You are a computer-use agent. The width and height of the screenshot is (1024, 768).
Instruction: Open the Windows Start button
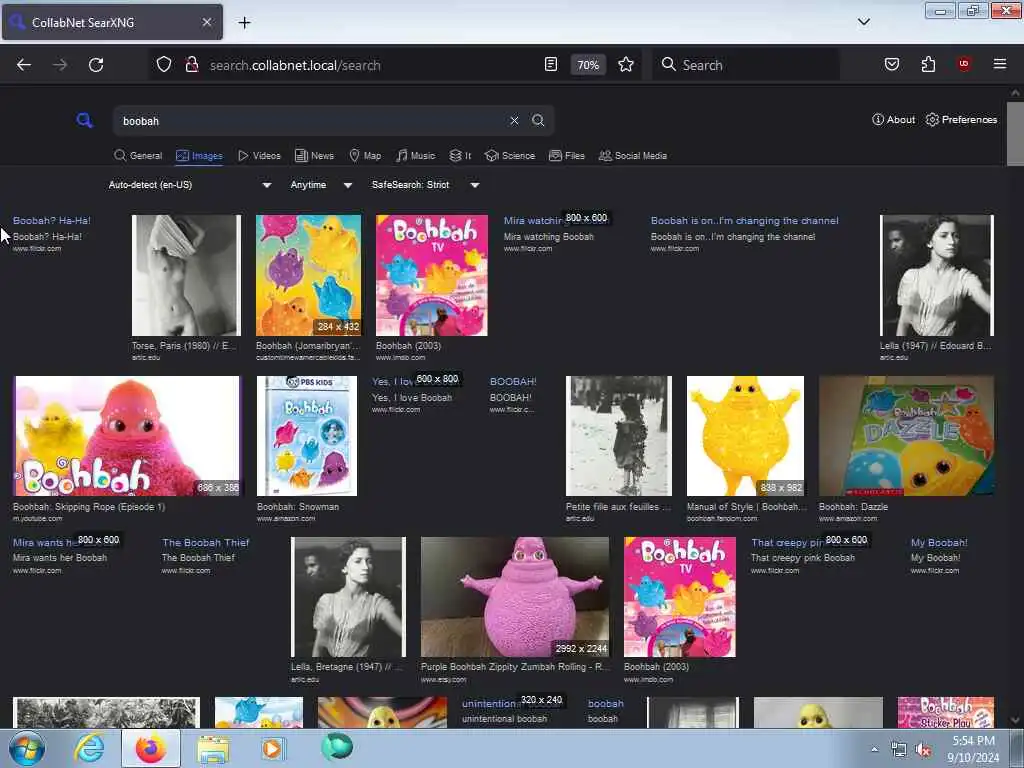(27, 748)
